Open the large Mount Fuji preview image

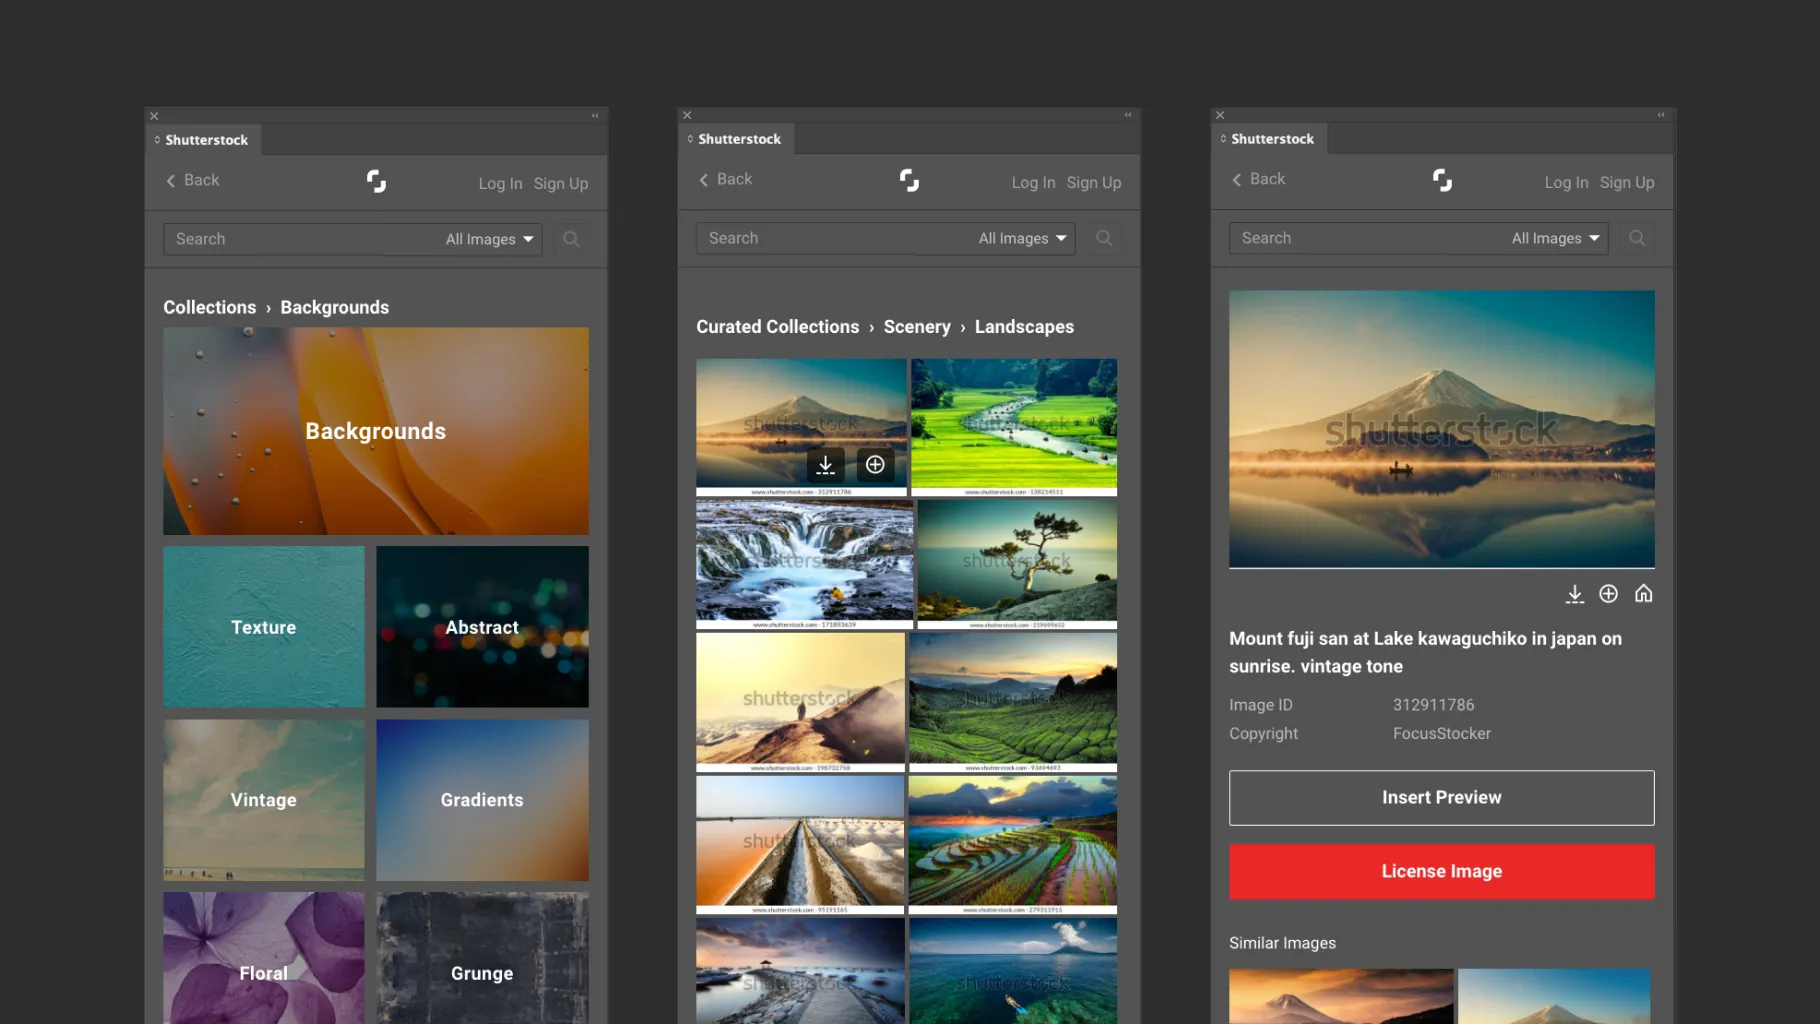click(x=1442, y=429)
